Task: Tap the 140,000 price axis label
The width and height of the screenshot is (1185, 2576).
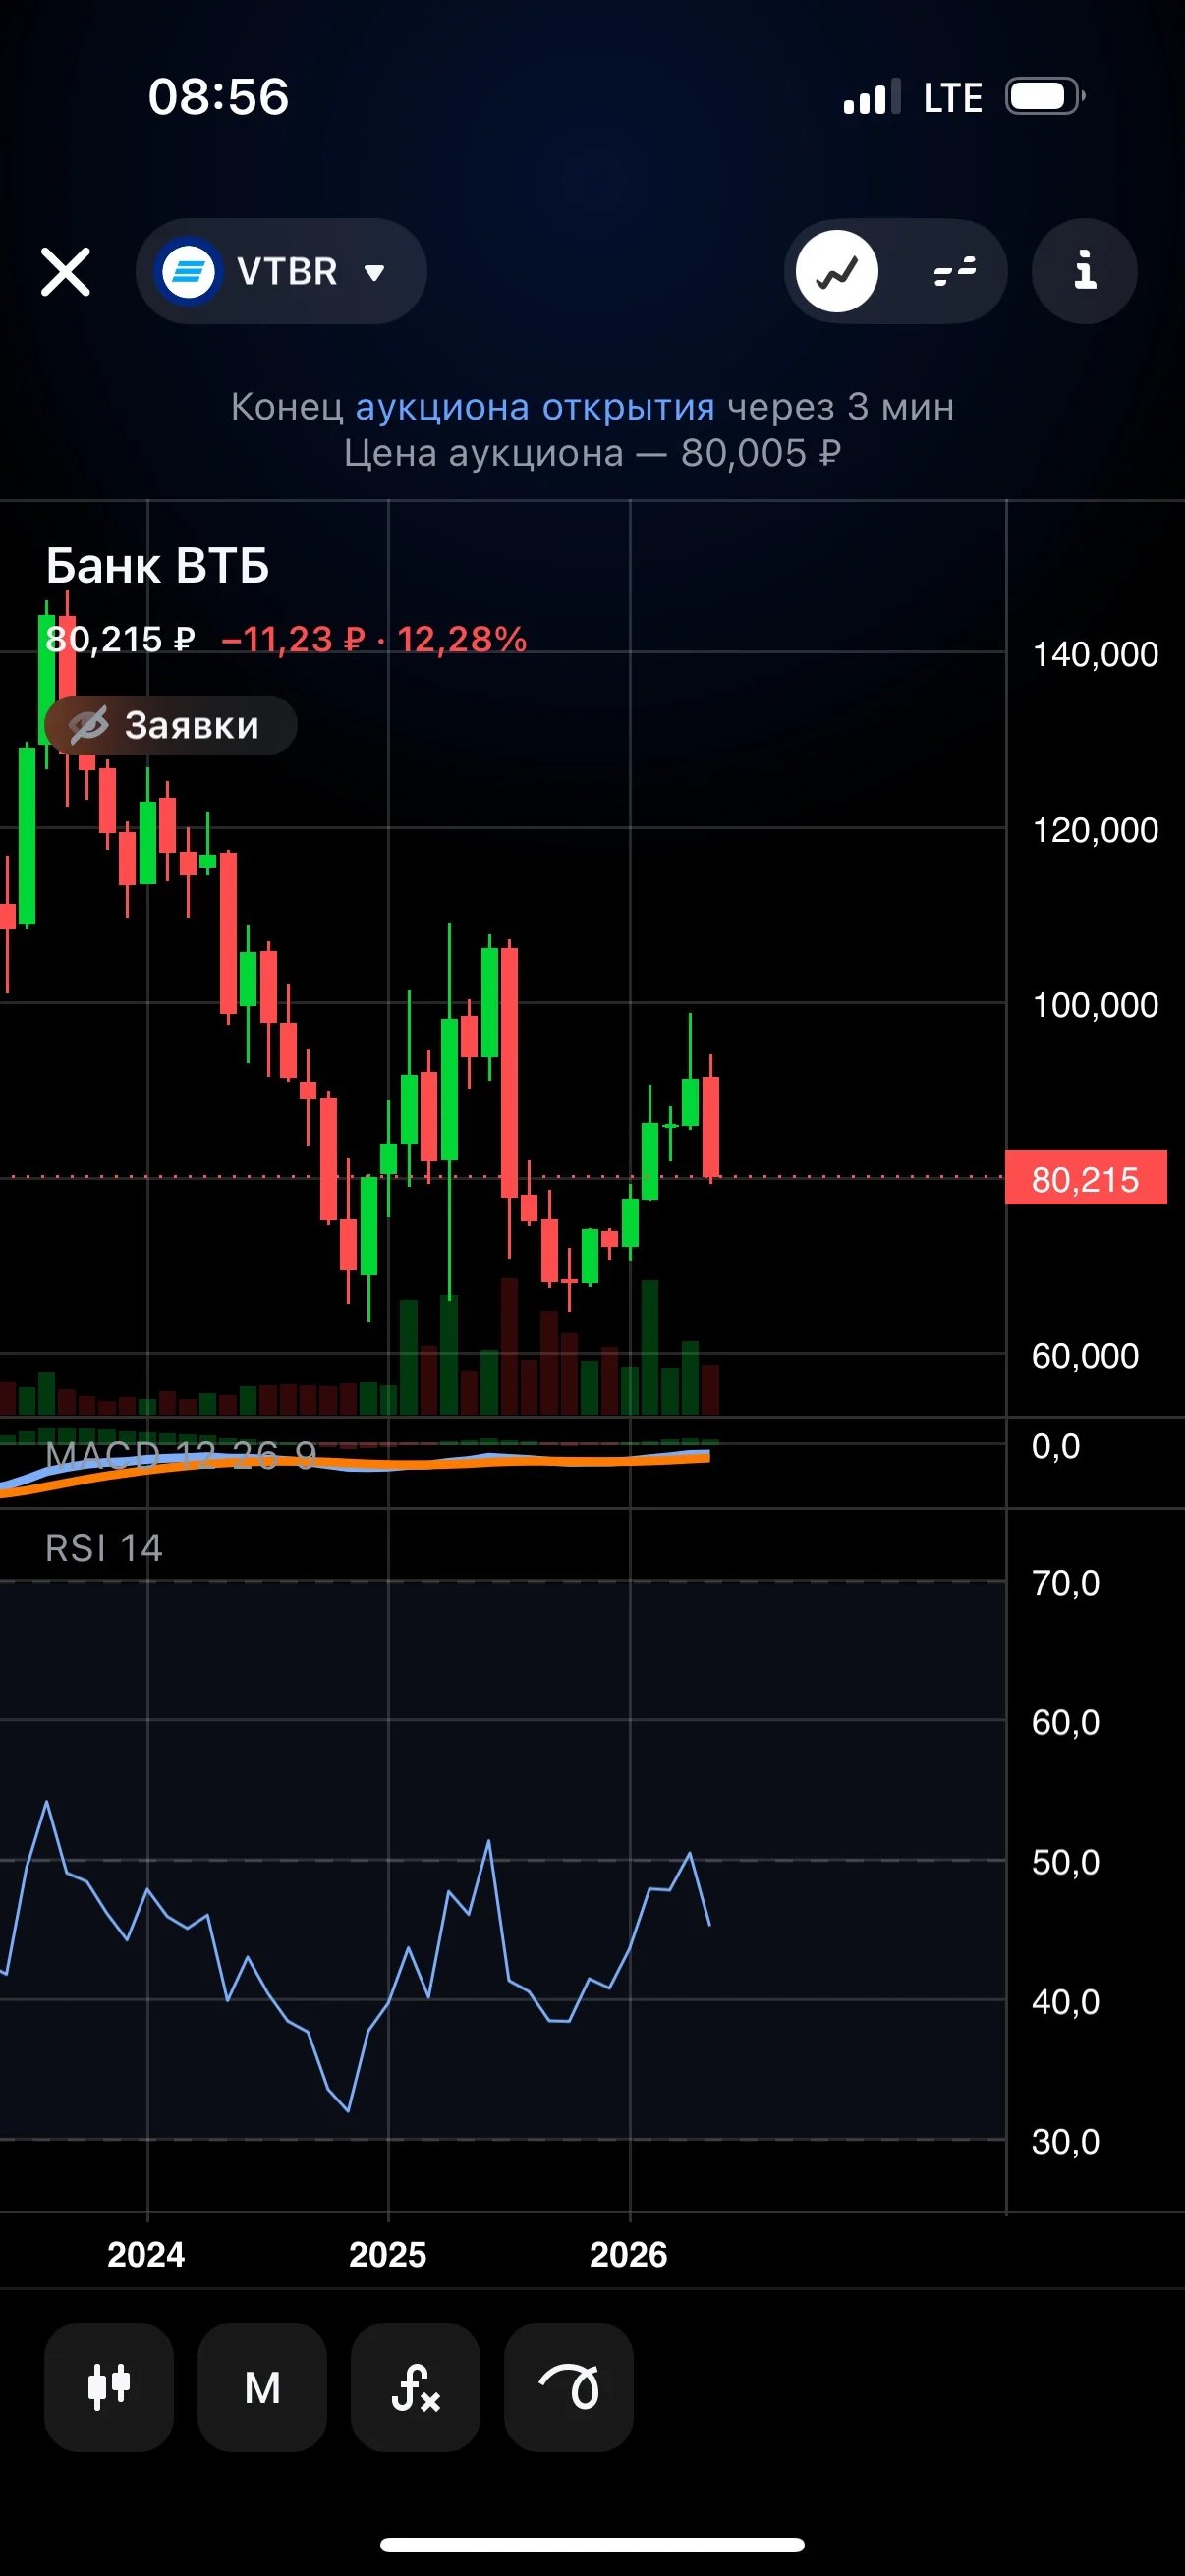Action: tap(1095, 654)
